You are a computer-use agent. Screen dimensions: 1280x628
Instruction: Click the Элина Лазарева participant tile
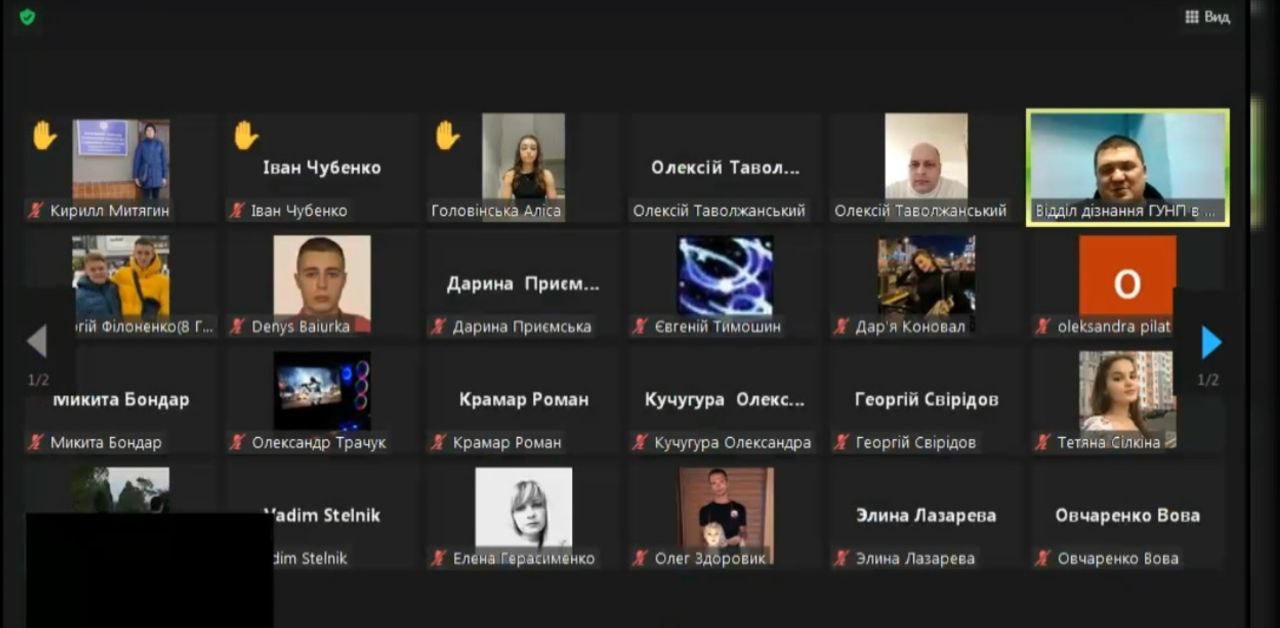926,515
